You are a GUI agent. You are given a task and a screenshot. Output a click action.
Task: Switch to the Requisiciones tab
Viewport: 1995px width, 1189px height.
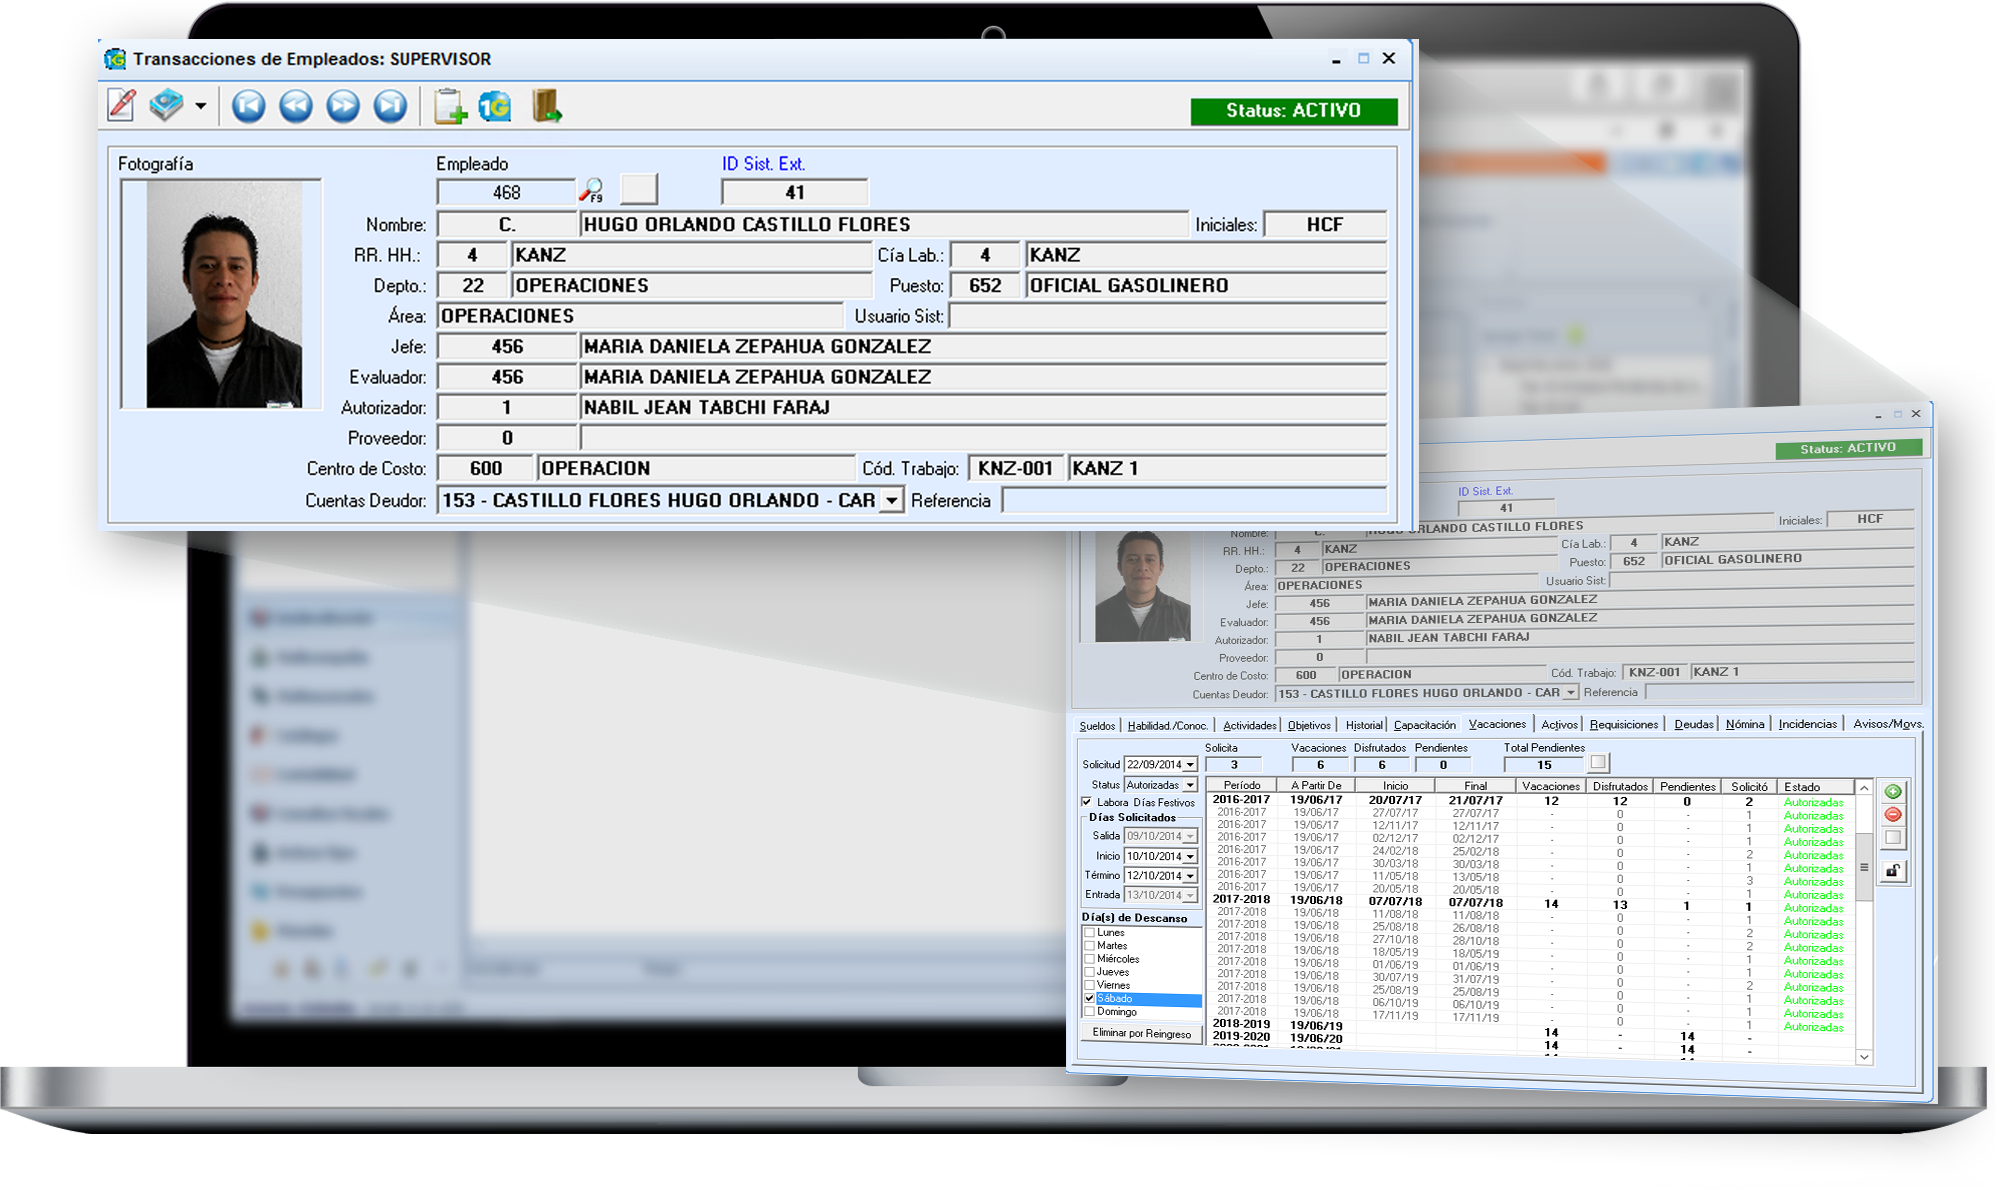(x=1624, y=725)
